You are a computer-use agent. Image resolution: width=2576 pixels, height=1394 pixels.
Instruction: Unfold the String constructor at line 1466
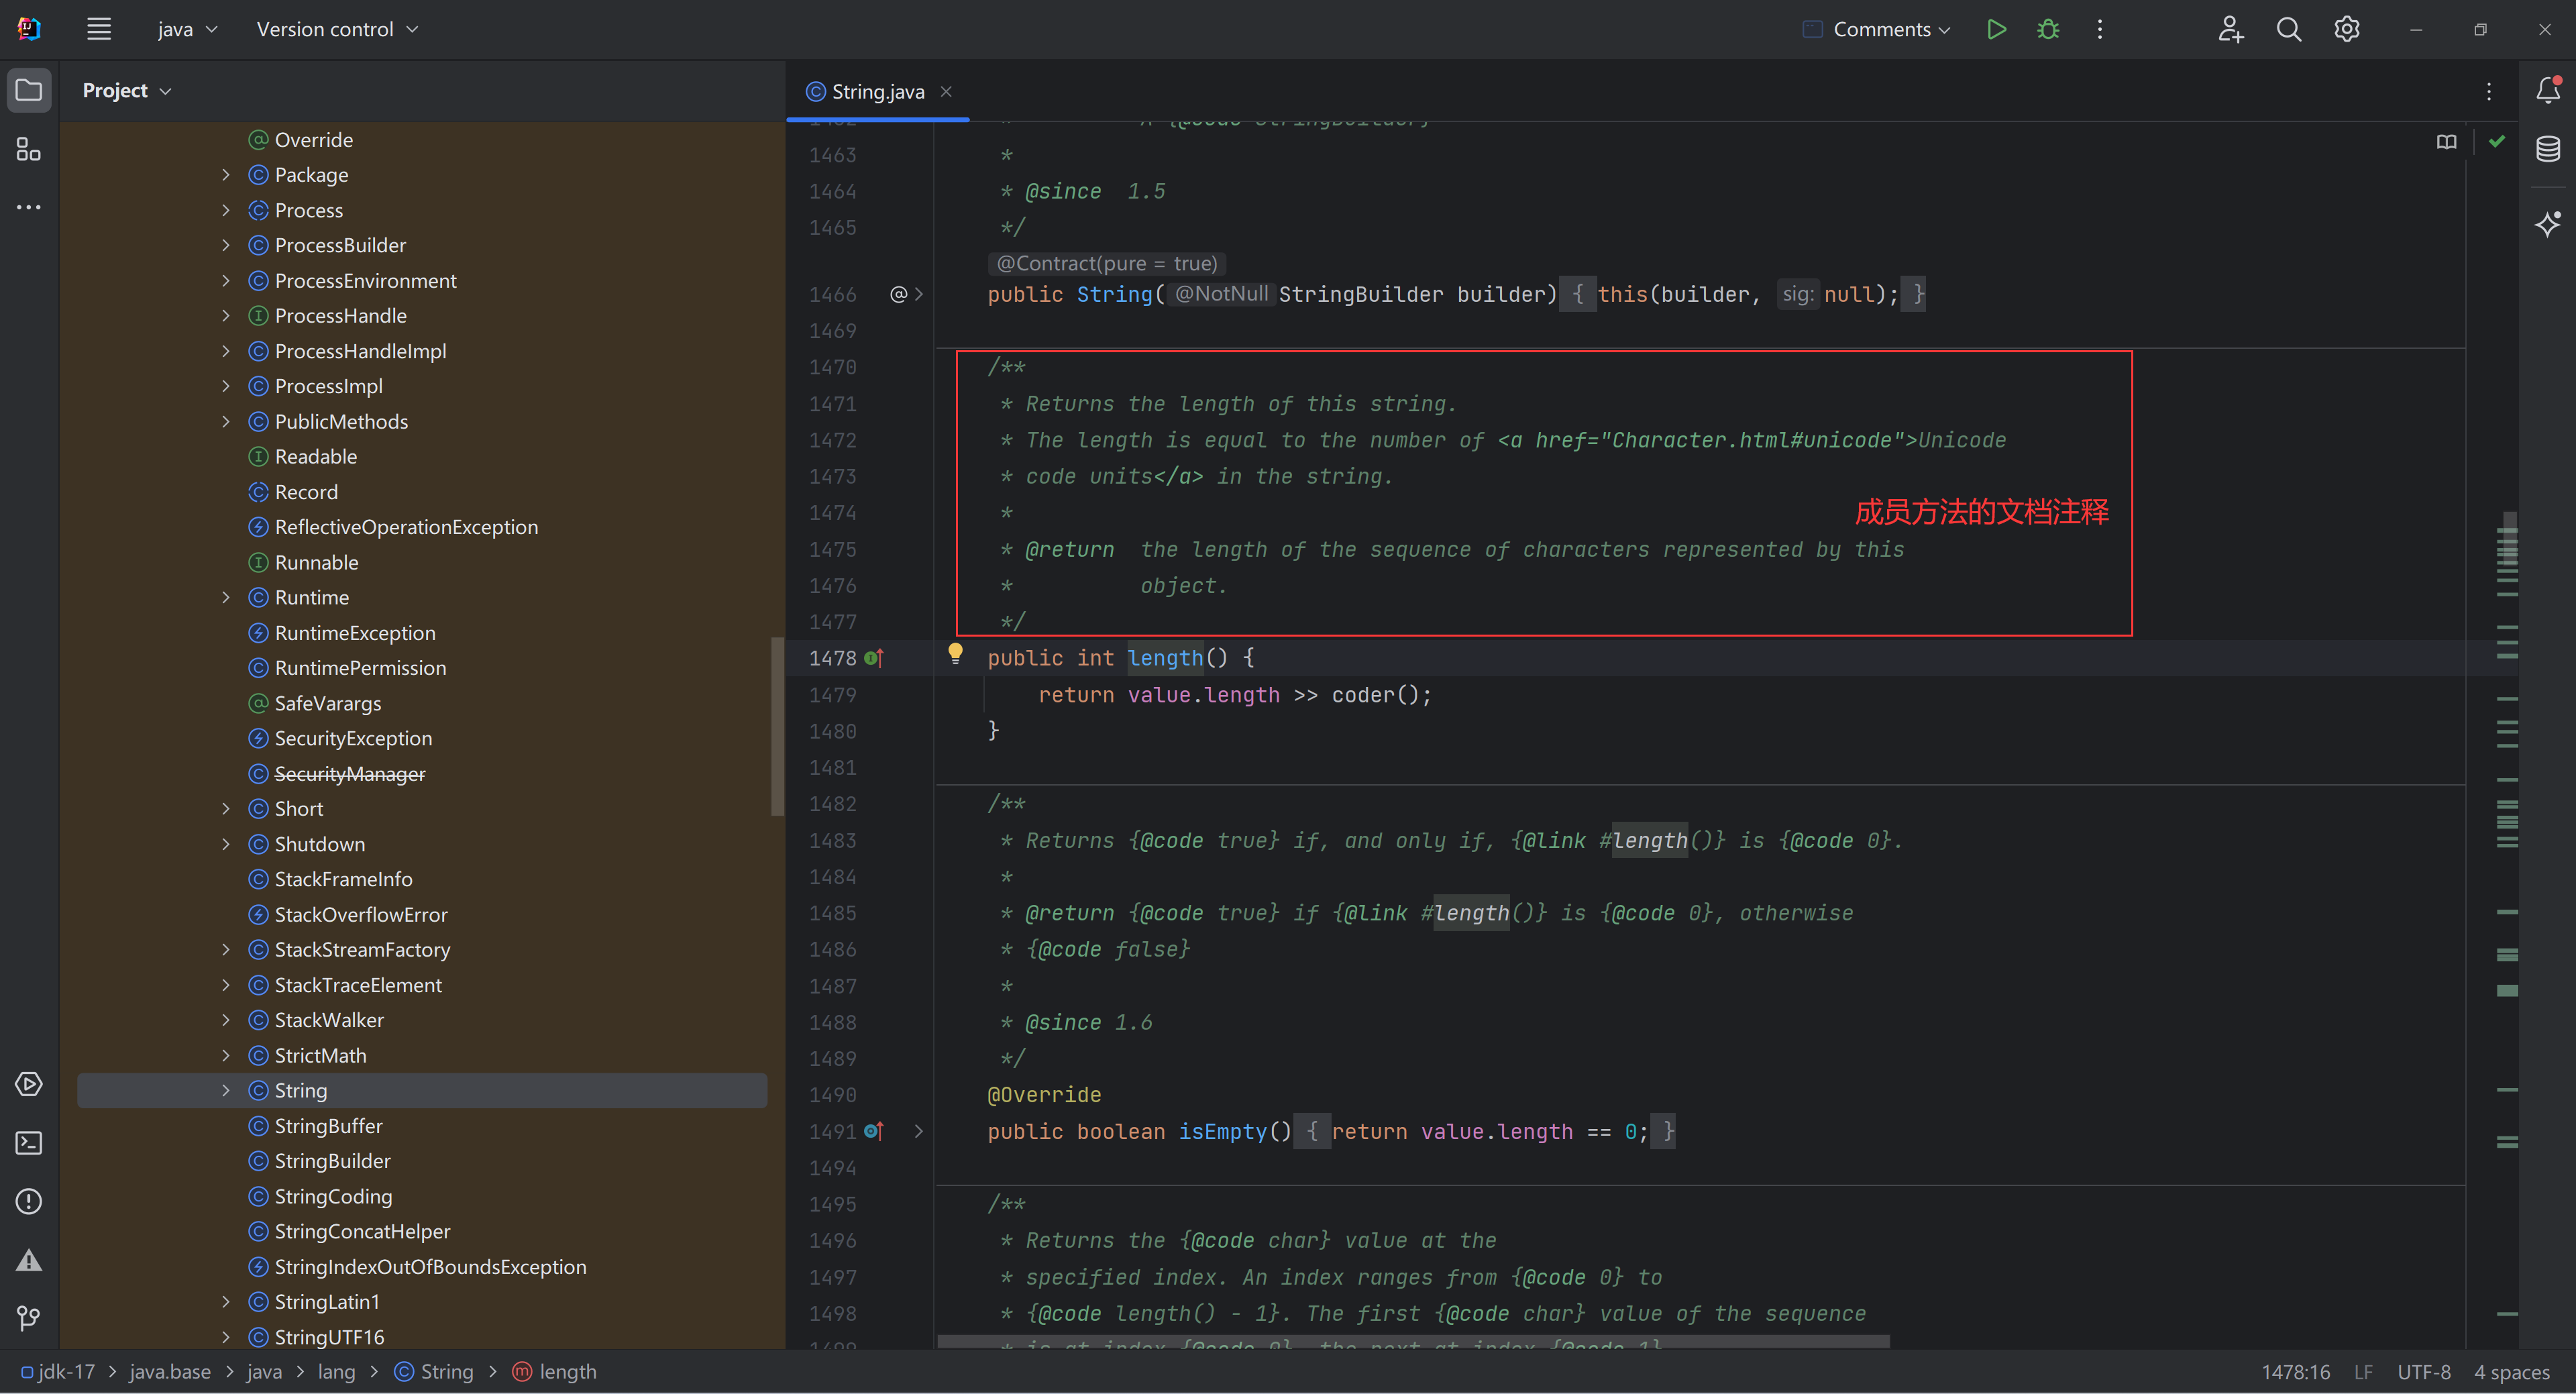pyautogui.click(x=919, y=294)
